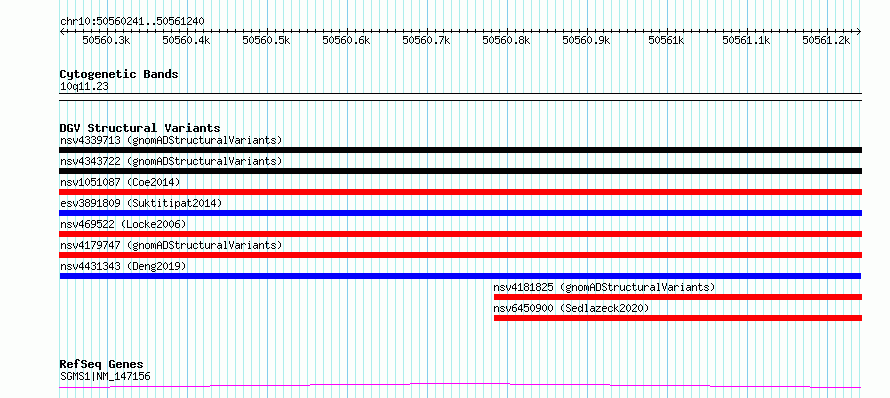Click the 50560.4k ruler tick label
Image resolution: width=890 pixels, height=398 pixels.
coord(187,40)
